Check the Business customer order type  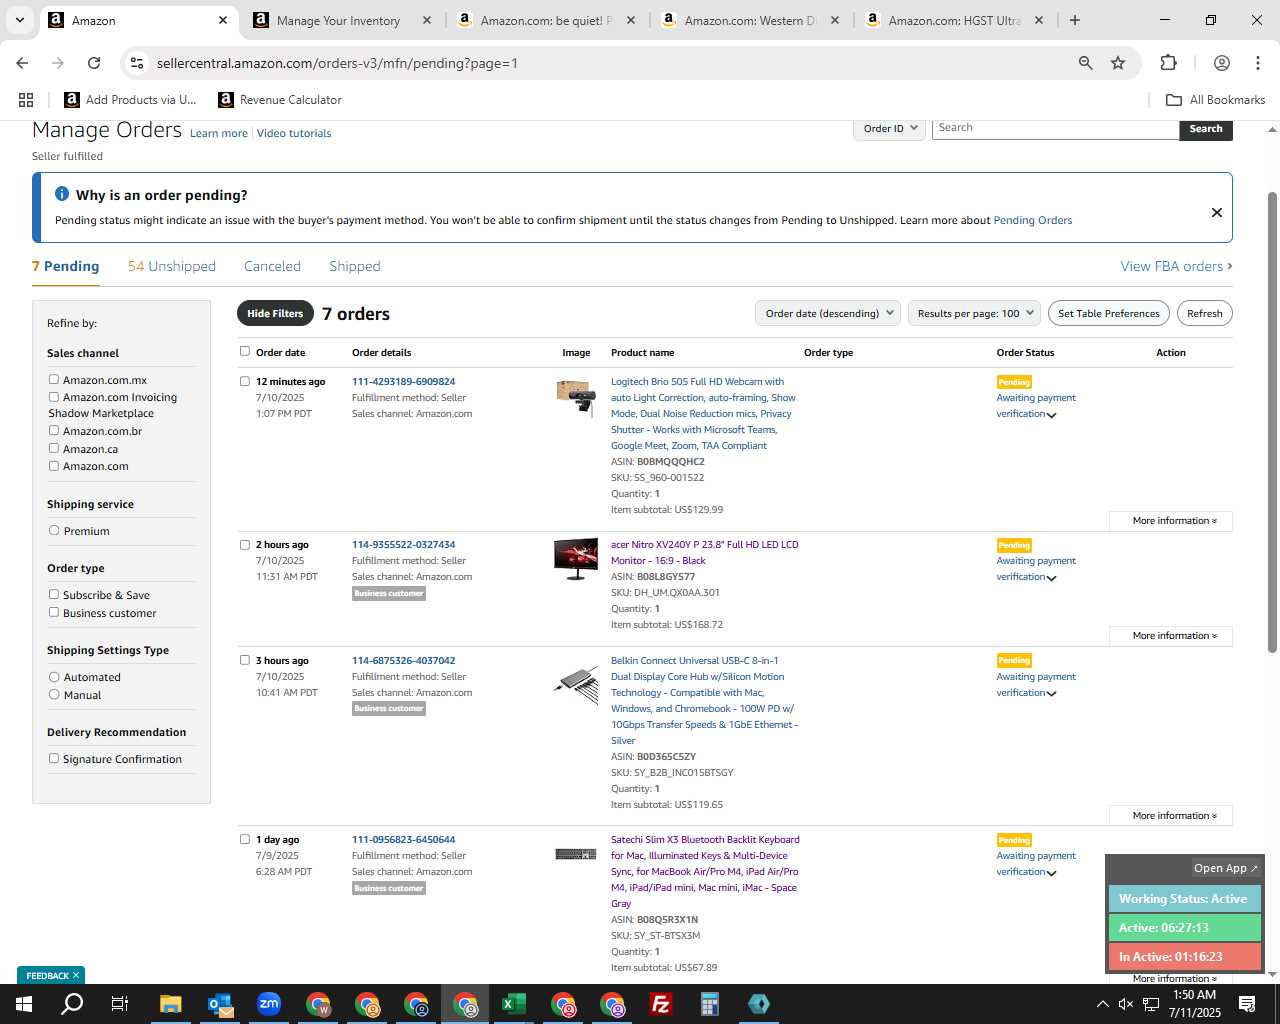point(54,612)
